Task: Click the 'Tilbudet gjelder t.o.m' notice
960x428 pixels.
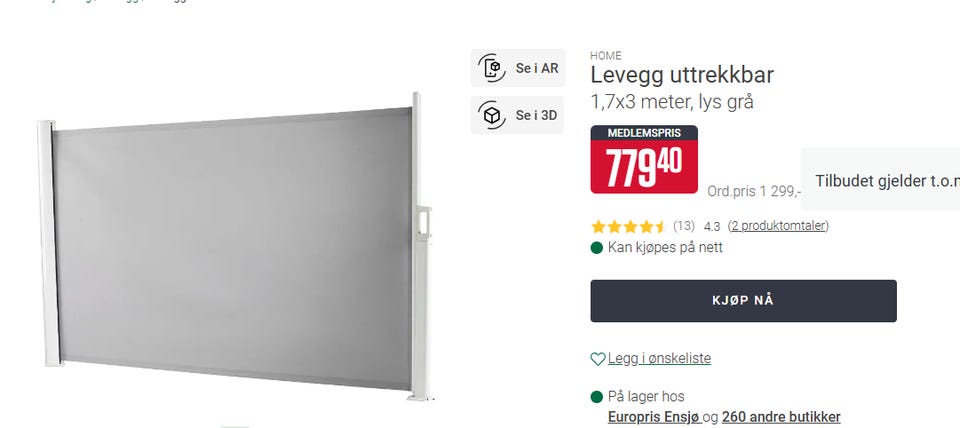Action: [x=887, y=181]
